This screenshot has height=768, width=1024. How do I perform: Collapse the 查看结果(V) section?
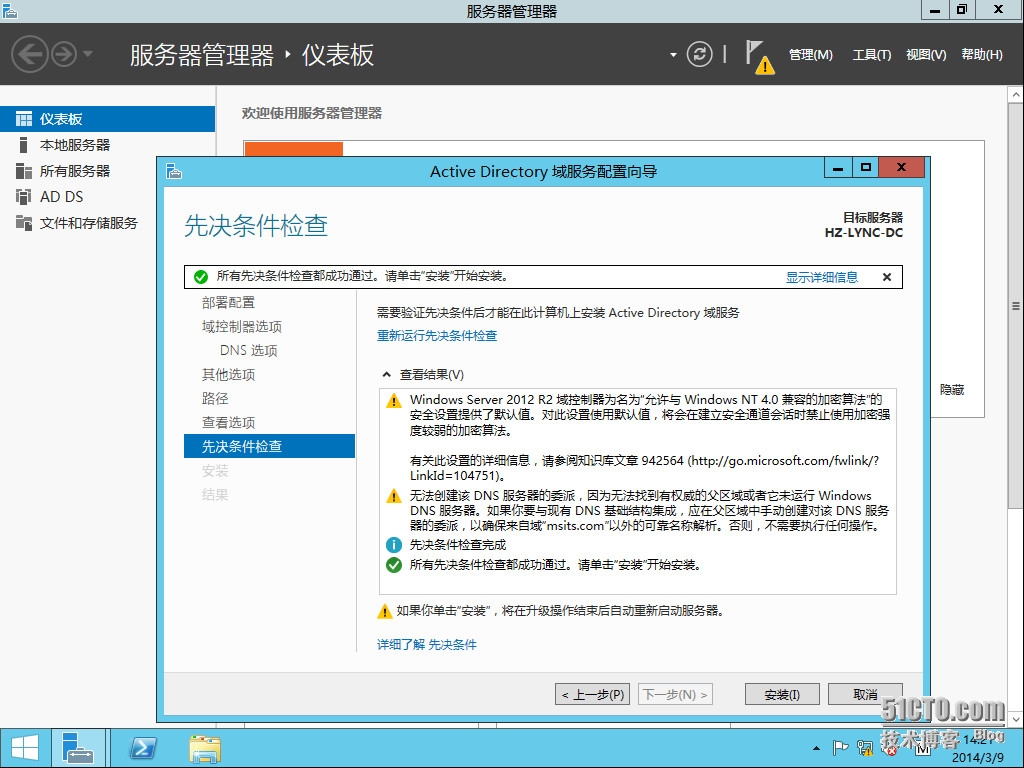[x=387, y=374]
